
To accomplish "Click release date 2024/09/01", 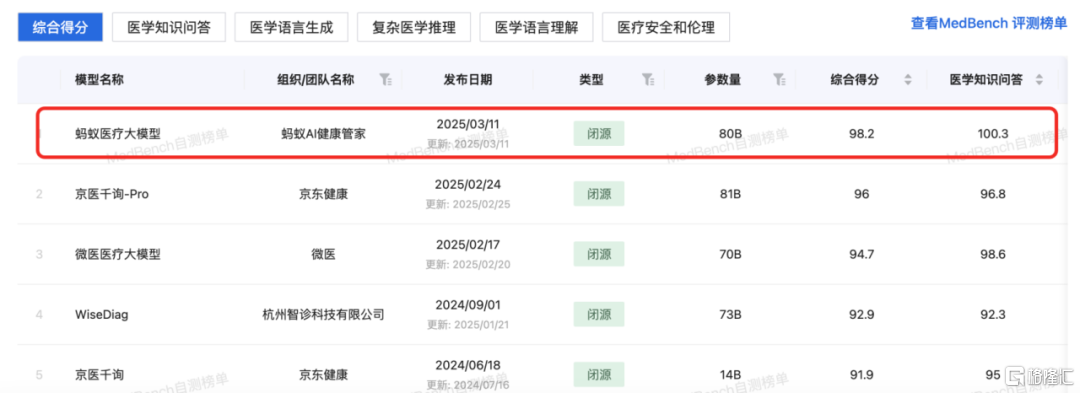I will click(x=468, y=306).
